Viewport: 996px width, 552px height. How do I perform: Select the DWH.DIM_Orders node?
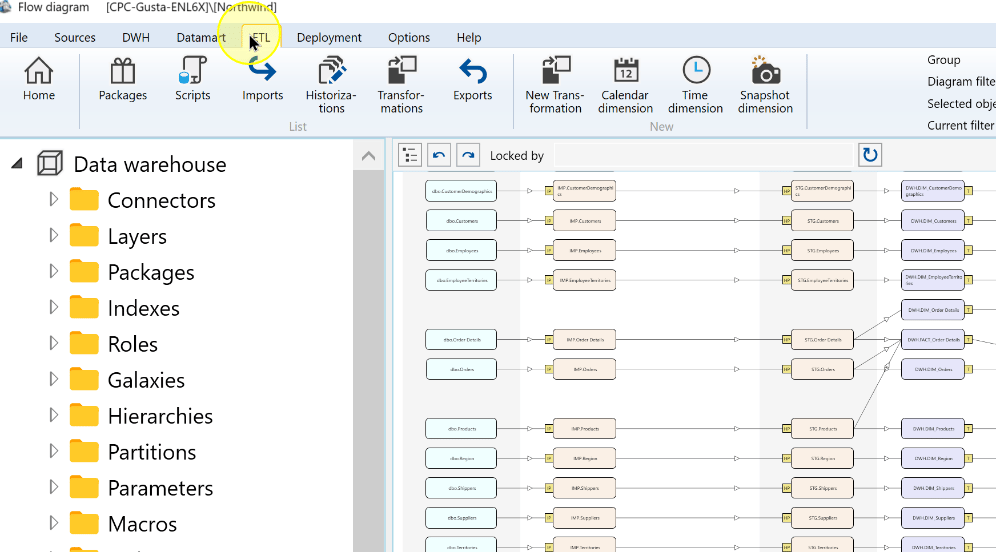933,369
